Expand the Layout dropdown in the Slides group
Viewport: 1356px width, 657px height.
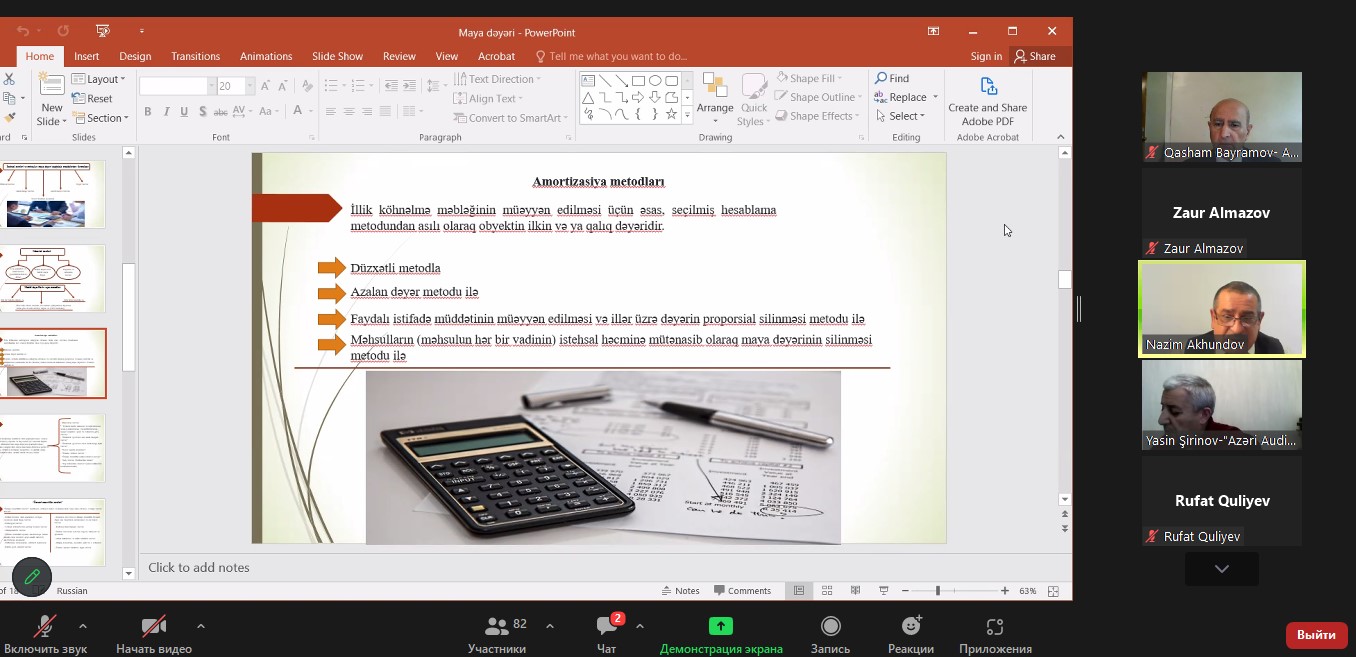point(105,79)
